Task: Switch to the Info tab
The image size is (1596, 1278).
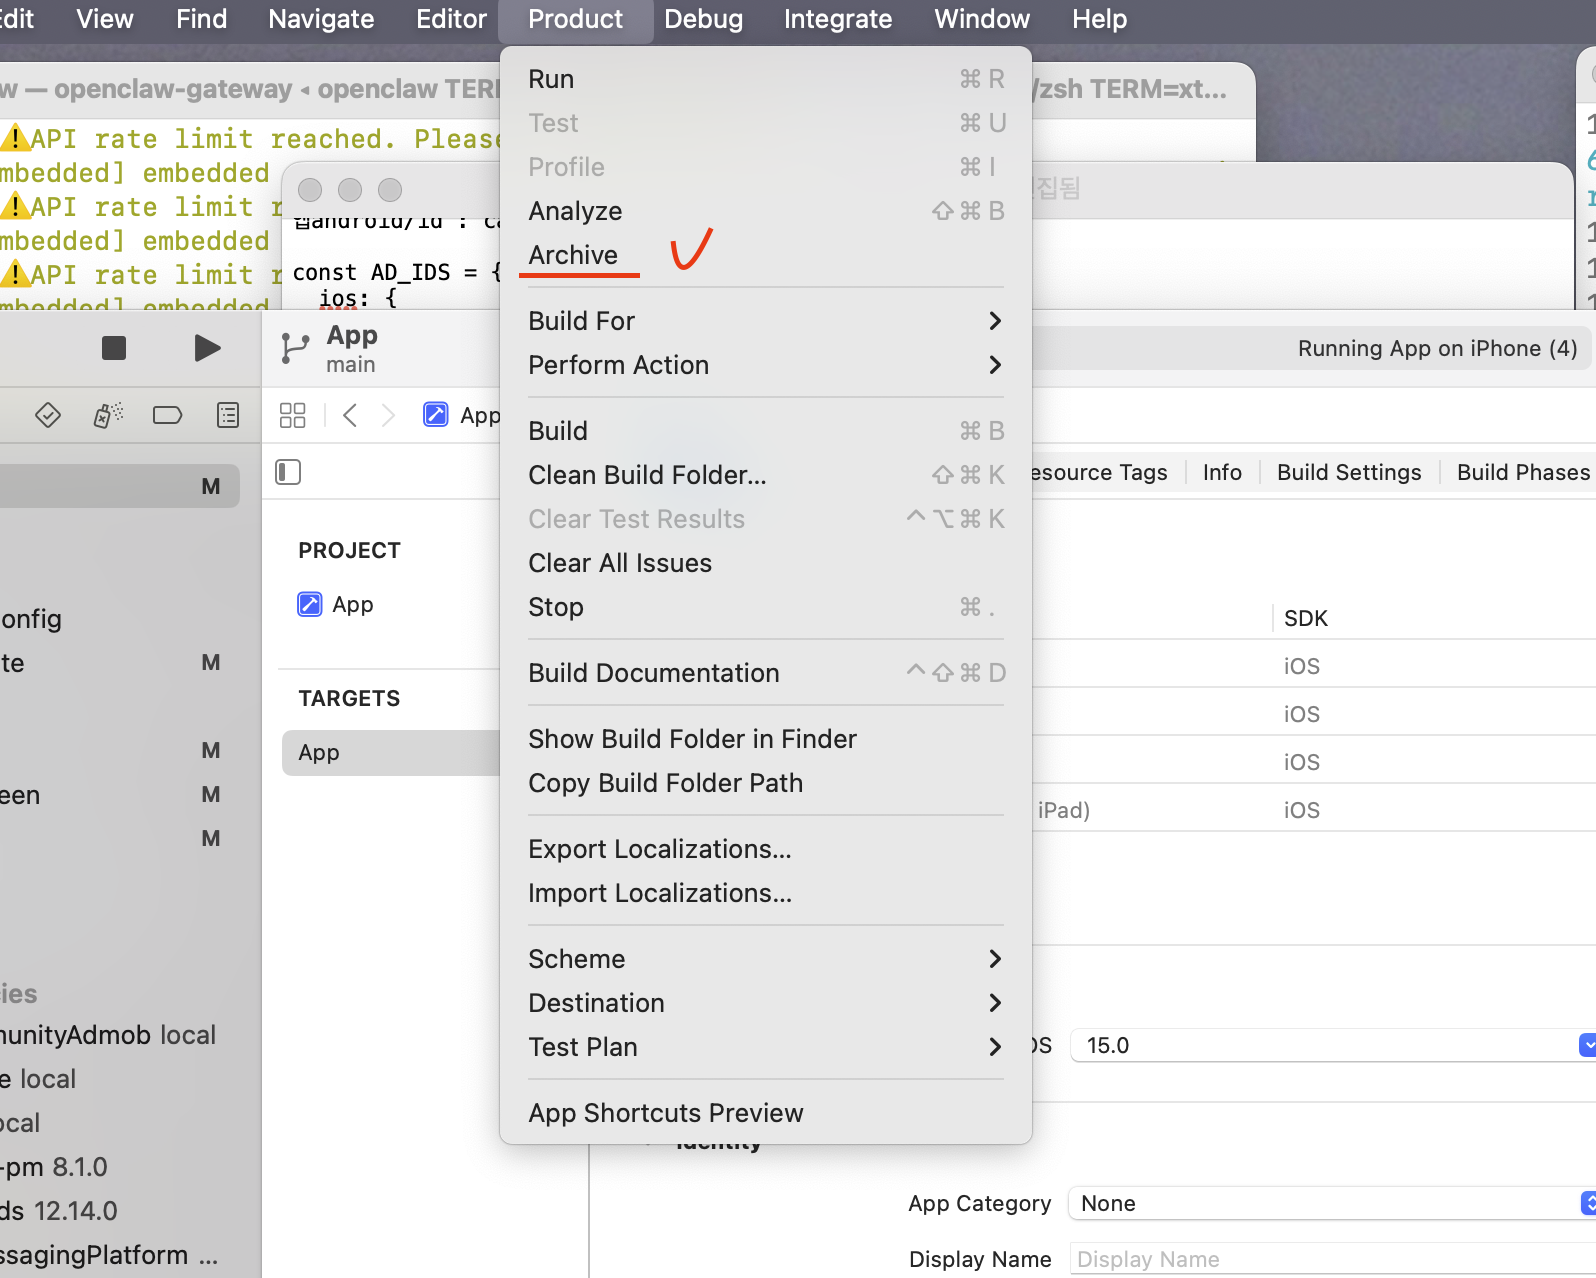Action: click(1222, 472)
